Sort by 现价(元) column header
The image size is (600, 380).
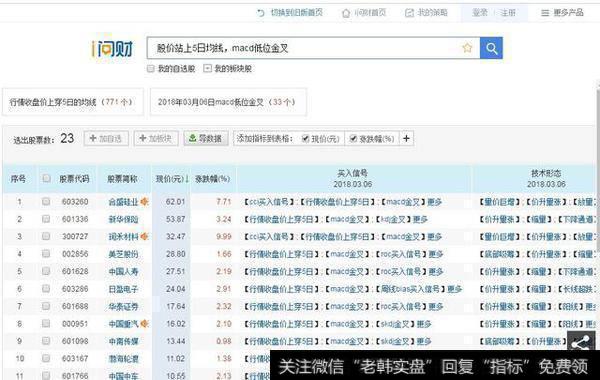pos(171,179)
